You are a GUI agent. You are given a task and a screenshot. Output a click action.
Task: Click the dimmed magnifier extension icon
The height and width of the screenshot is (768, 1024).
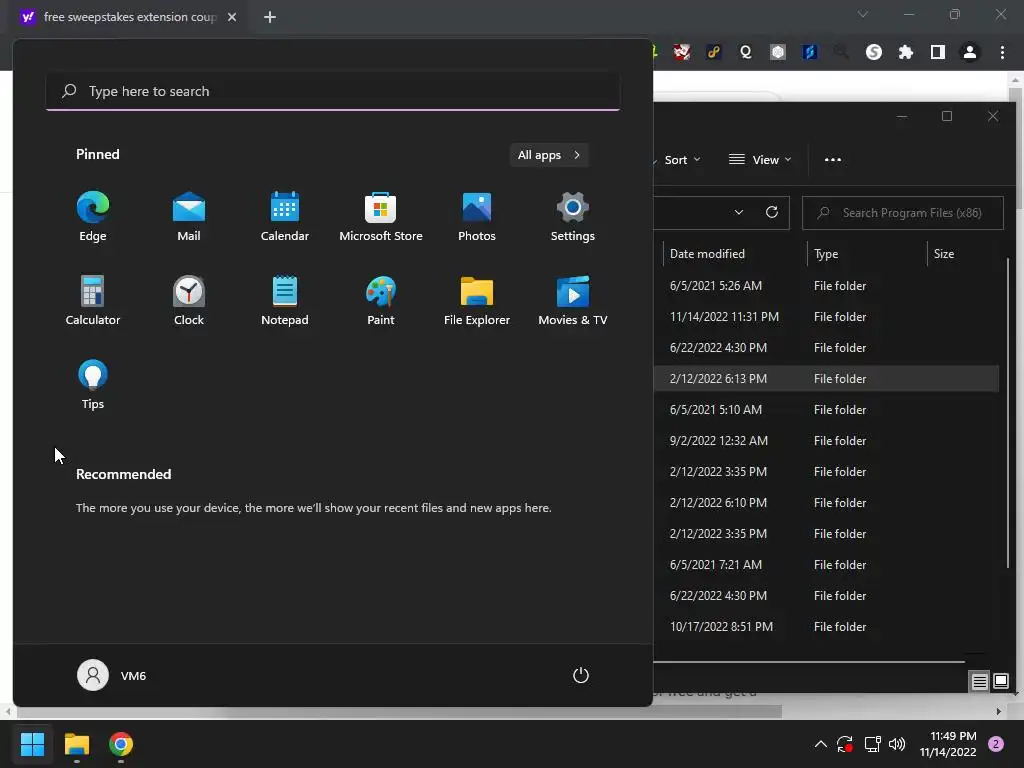[841, 52]
